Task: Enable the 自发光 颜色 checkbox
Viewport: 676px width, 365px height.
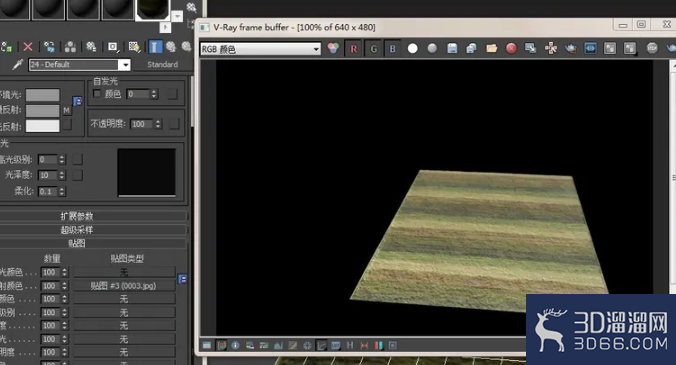Action: 97,94
